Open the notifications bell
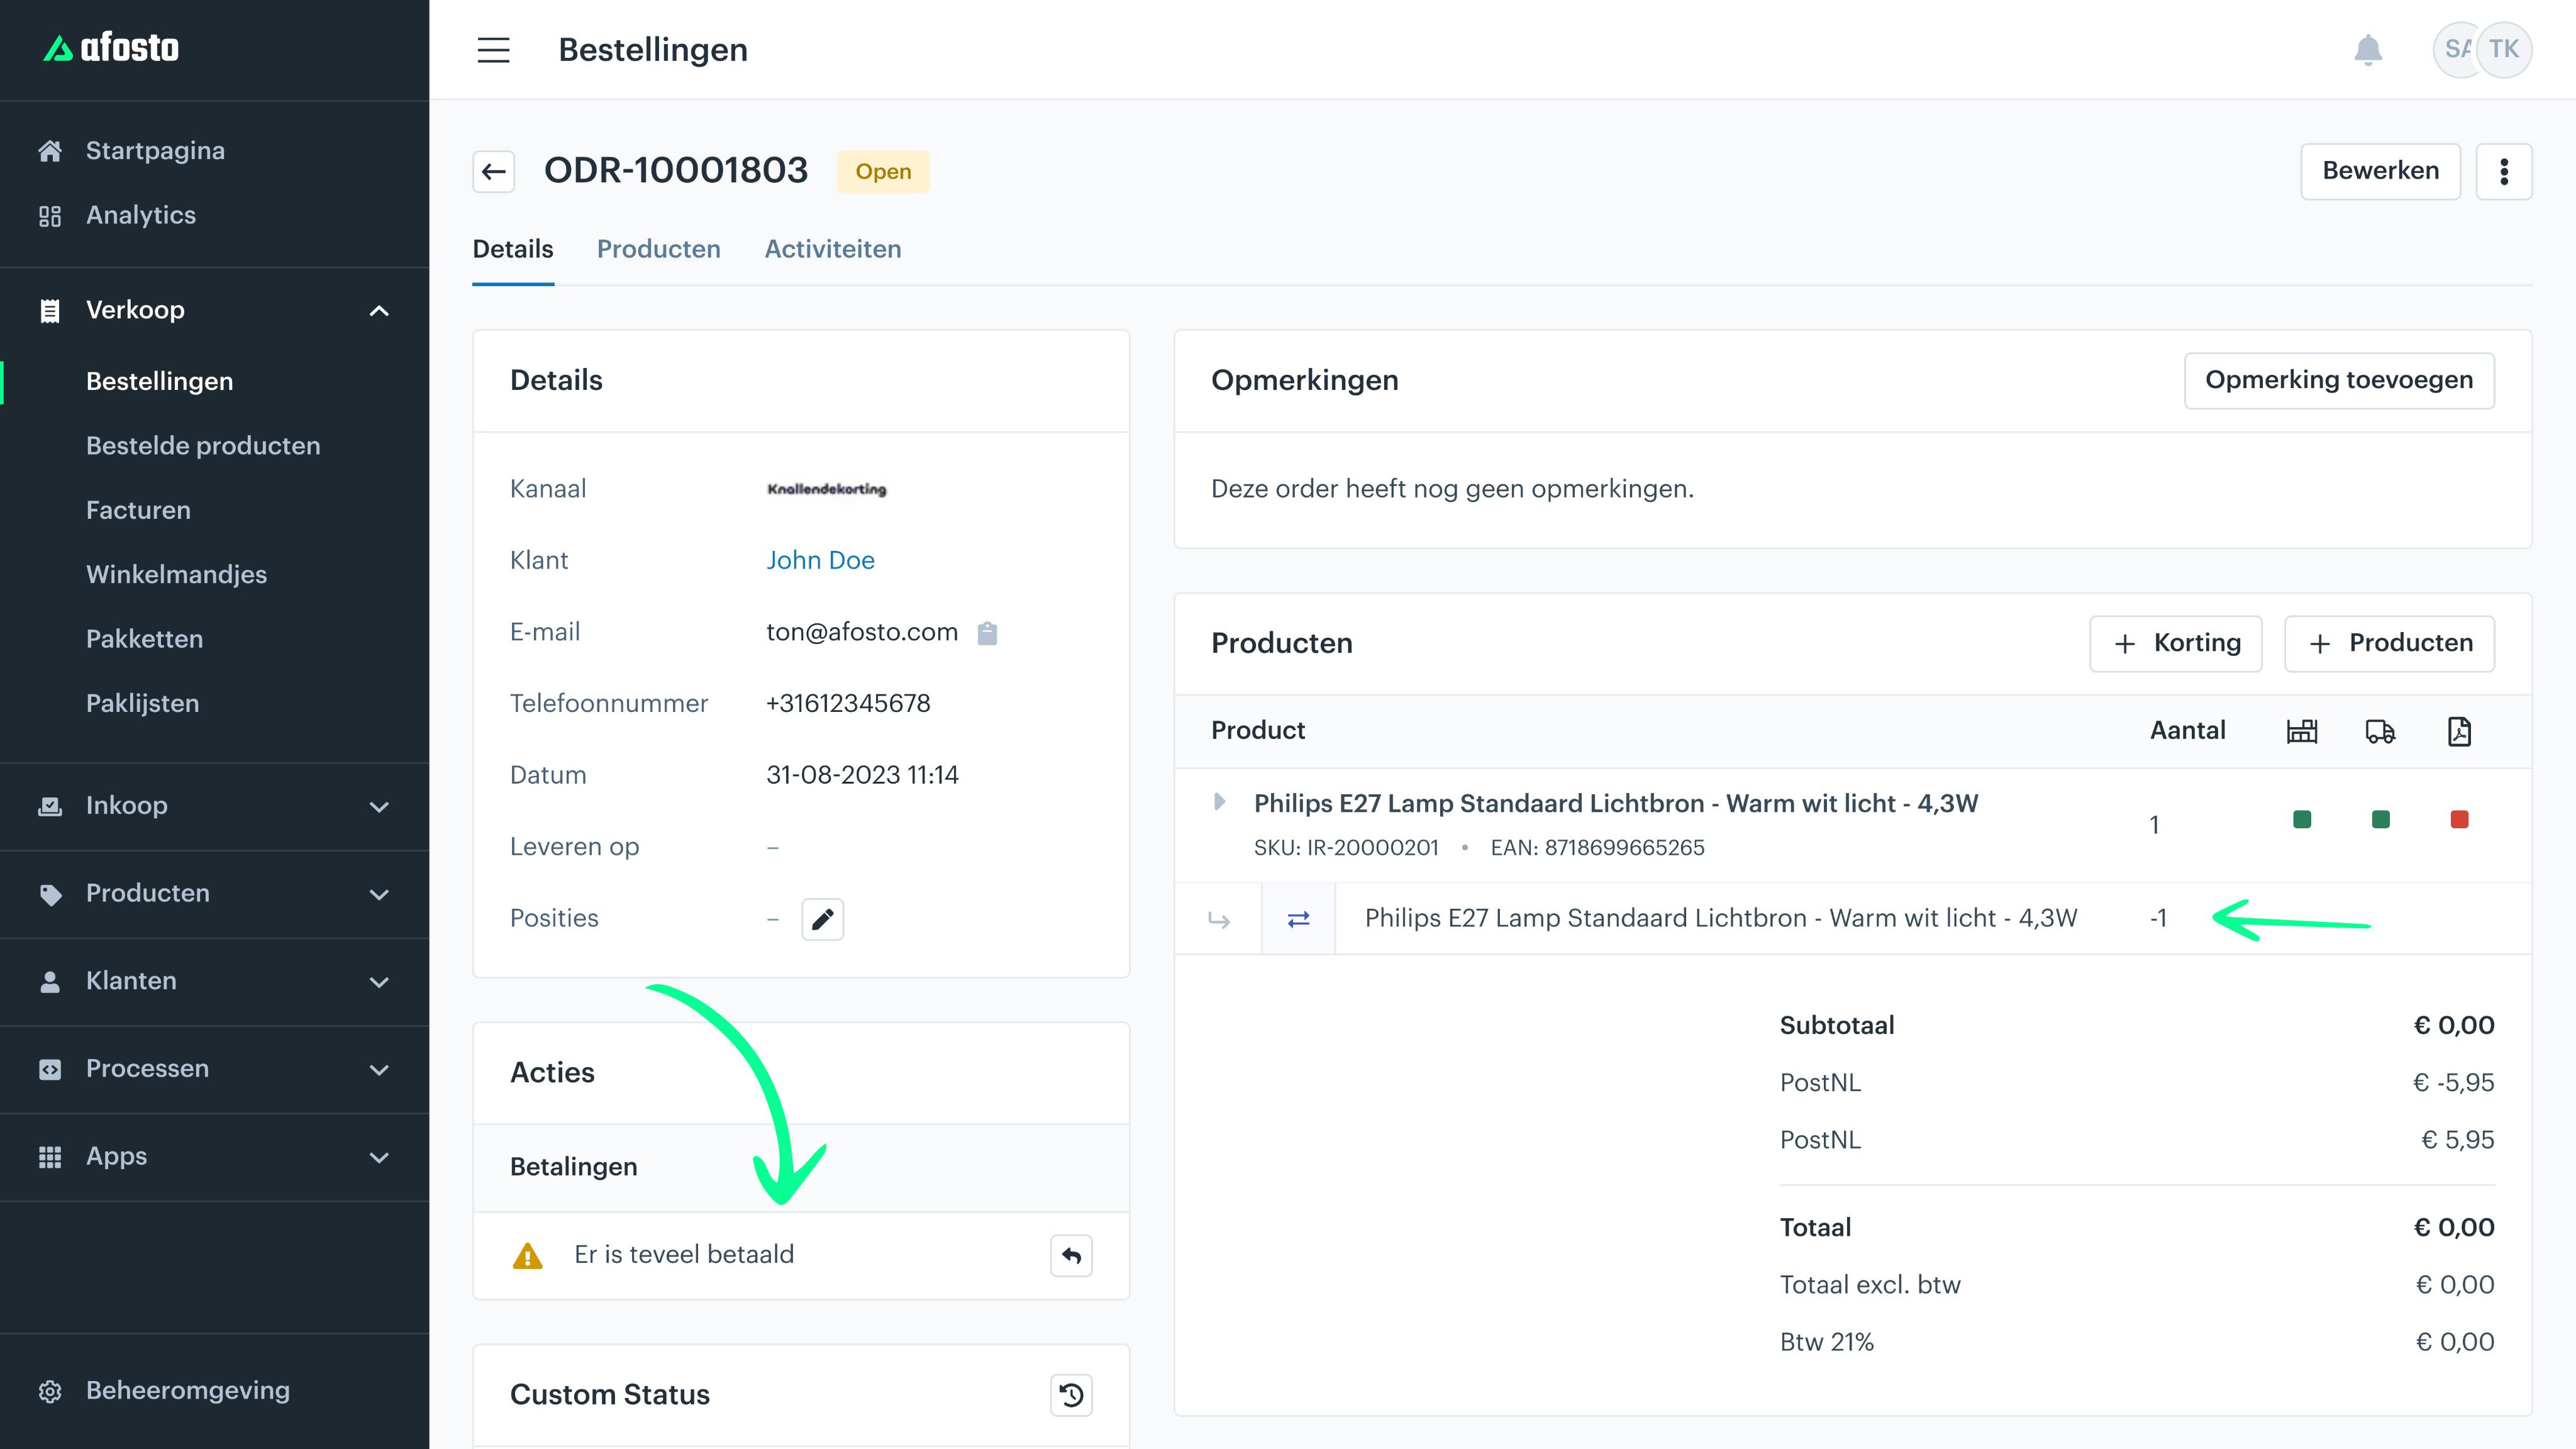The width and height of the screenshot is (2576, 1449). click(x=2368, y=50)
